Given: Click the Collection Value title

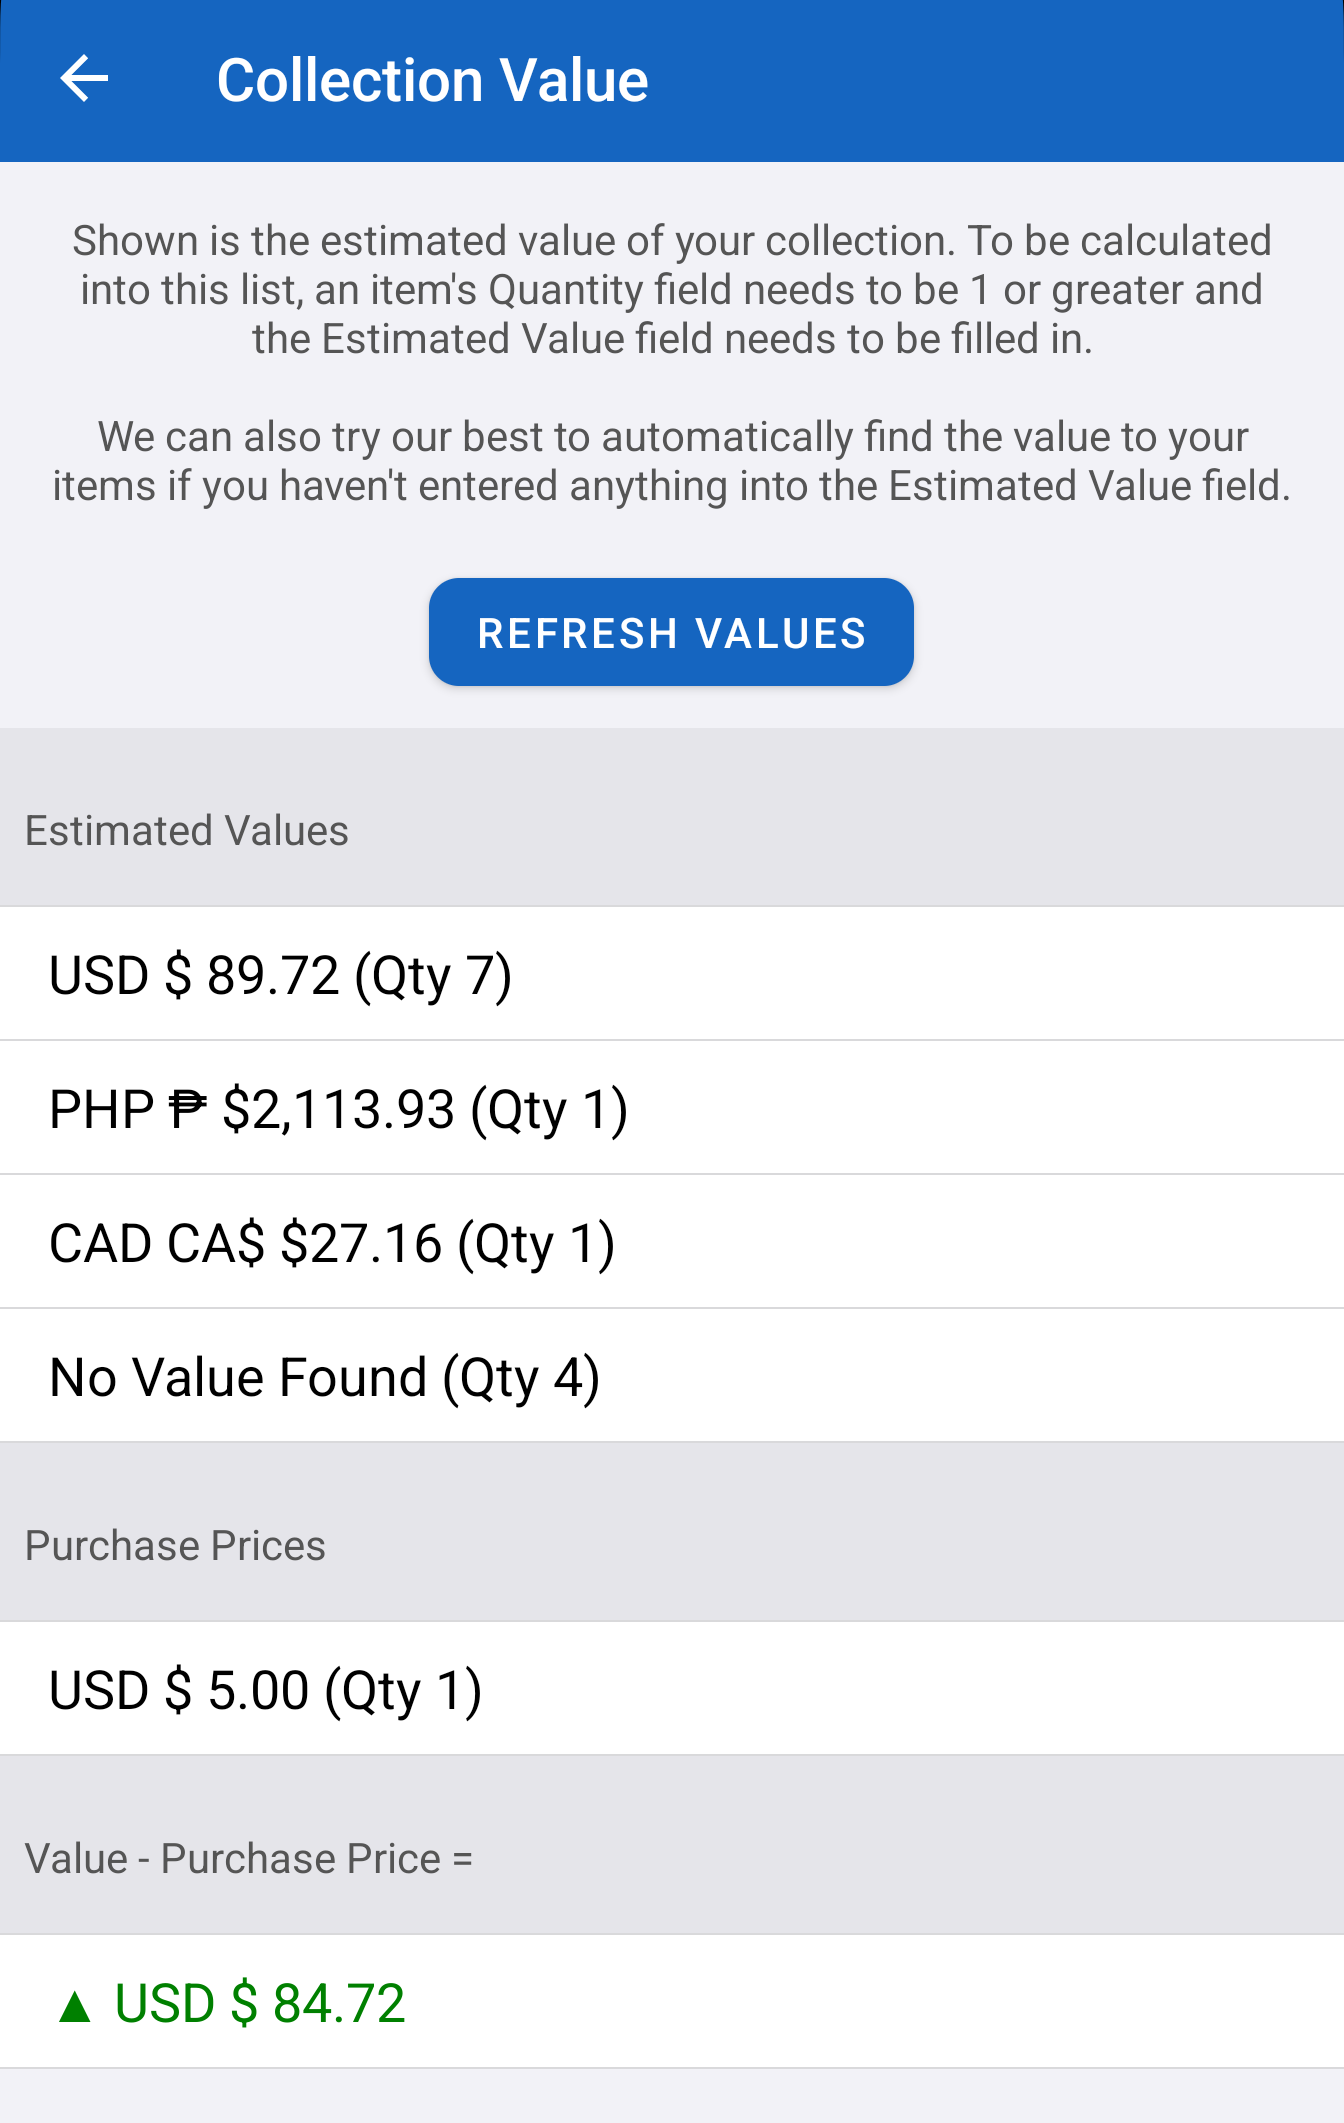Looking at the screenshot, I should (x=432, y=80).
